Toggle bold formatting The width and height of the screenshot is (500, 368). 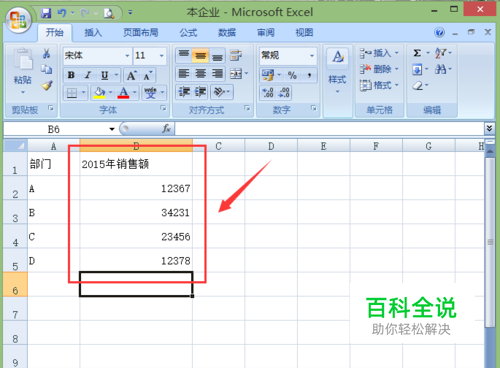(x=71, y=75)
